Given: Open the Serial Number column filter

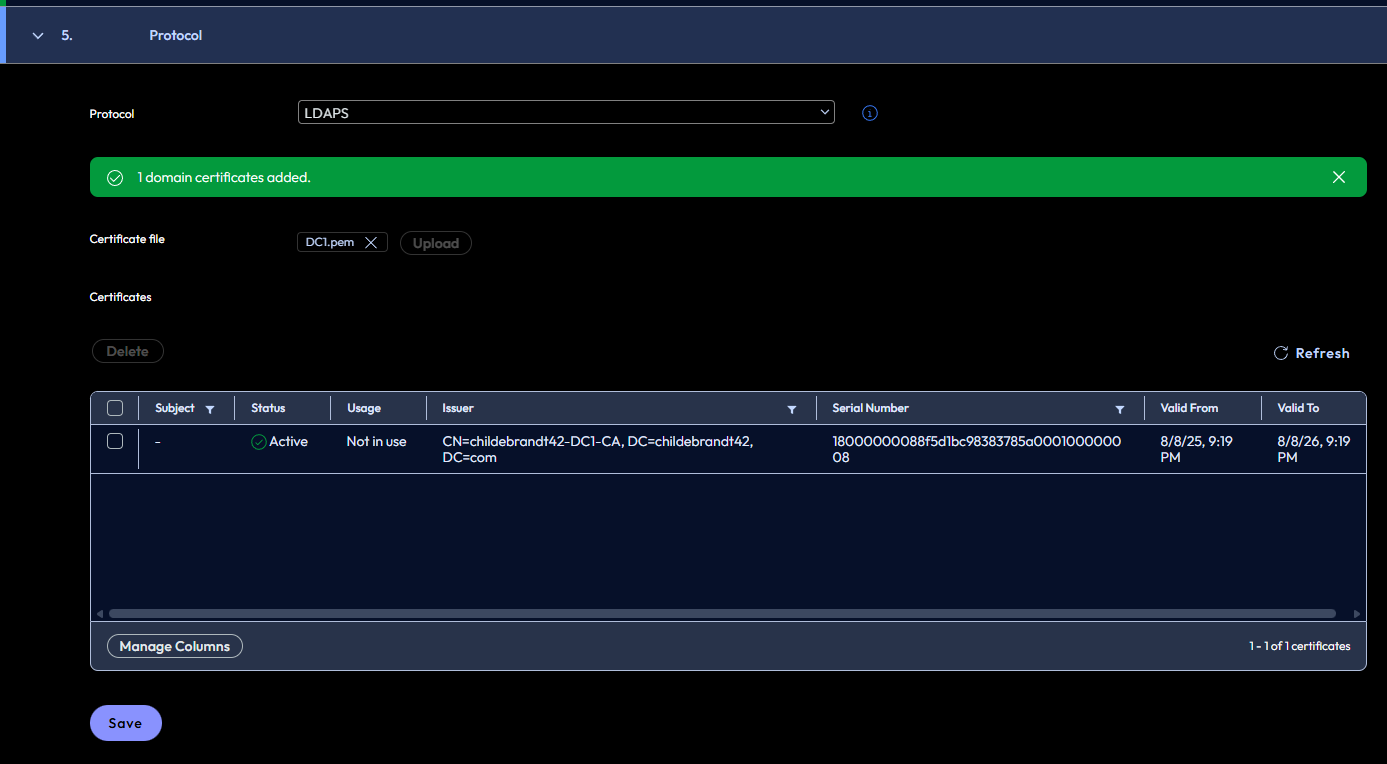Looking at the screenshot, I should [1120, 409].
